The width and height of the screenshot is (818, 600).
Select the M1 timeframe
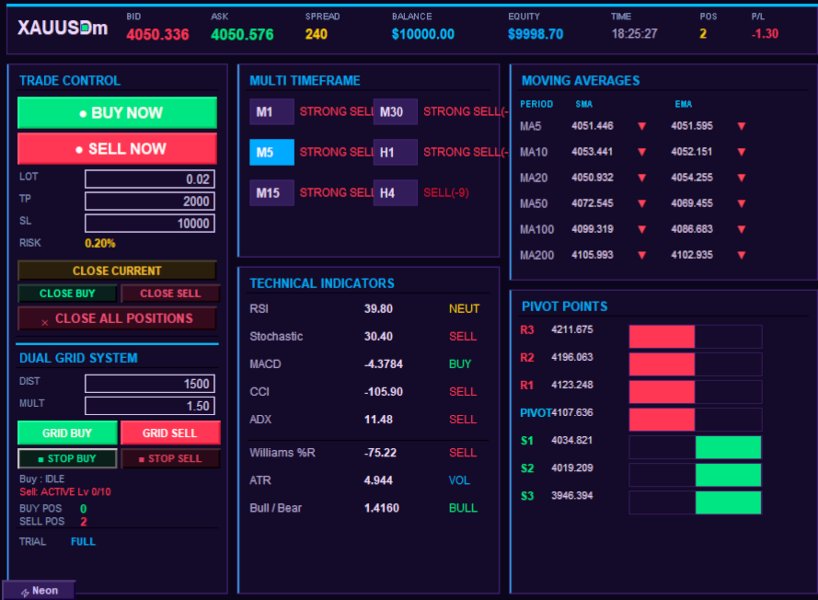pos(271,112)
